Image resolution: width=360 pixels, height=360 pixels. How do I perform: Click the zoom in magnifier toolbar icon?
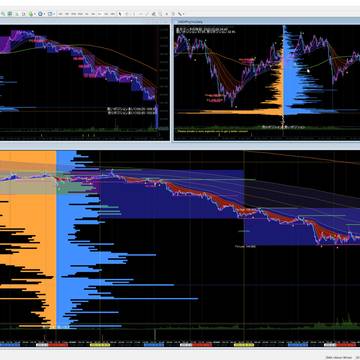(x=3, y=14)
